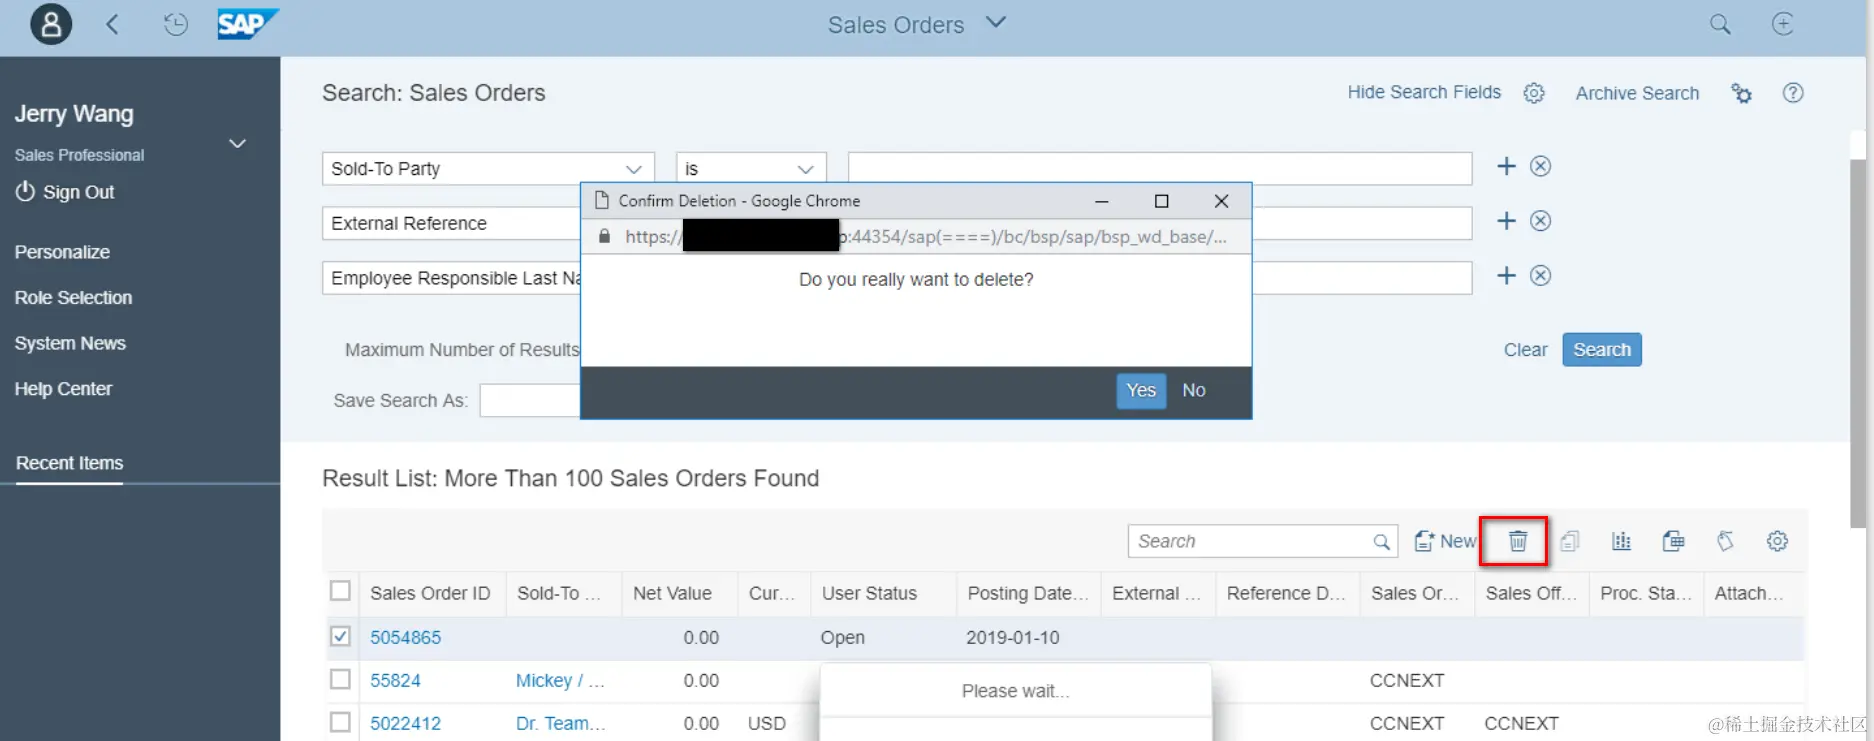Image resolution: width=1874 pixels, height=741 pixels.
Task: Open sales order 5022412 link
Action: [405, 723]
